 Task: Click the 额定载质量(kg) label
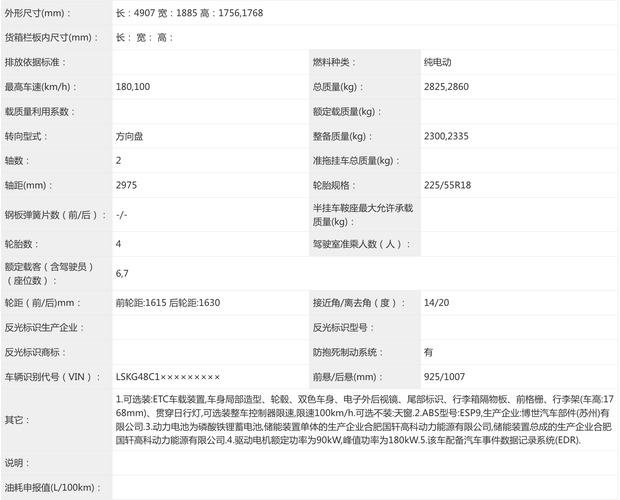coord(347,111)
